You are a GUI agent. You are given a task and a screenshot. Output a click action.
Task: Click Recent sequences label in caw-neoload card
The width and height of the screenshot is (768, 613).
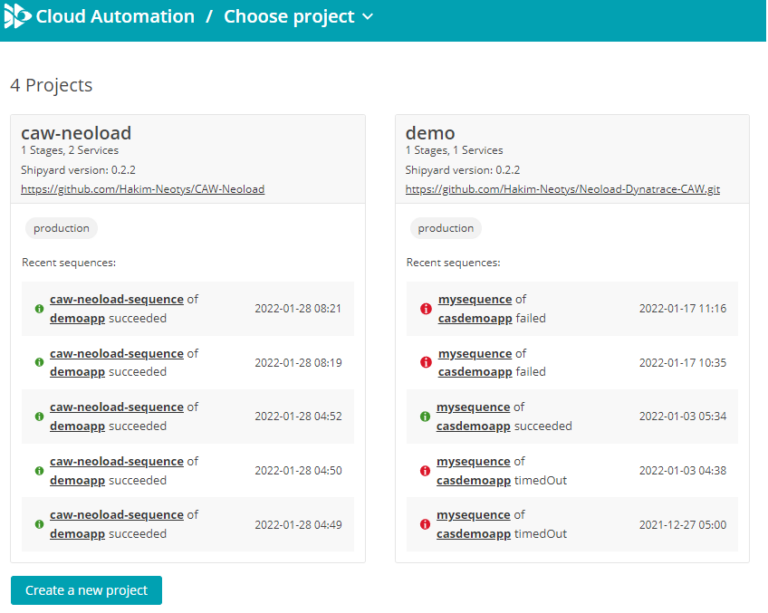click(69, 263)
